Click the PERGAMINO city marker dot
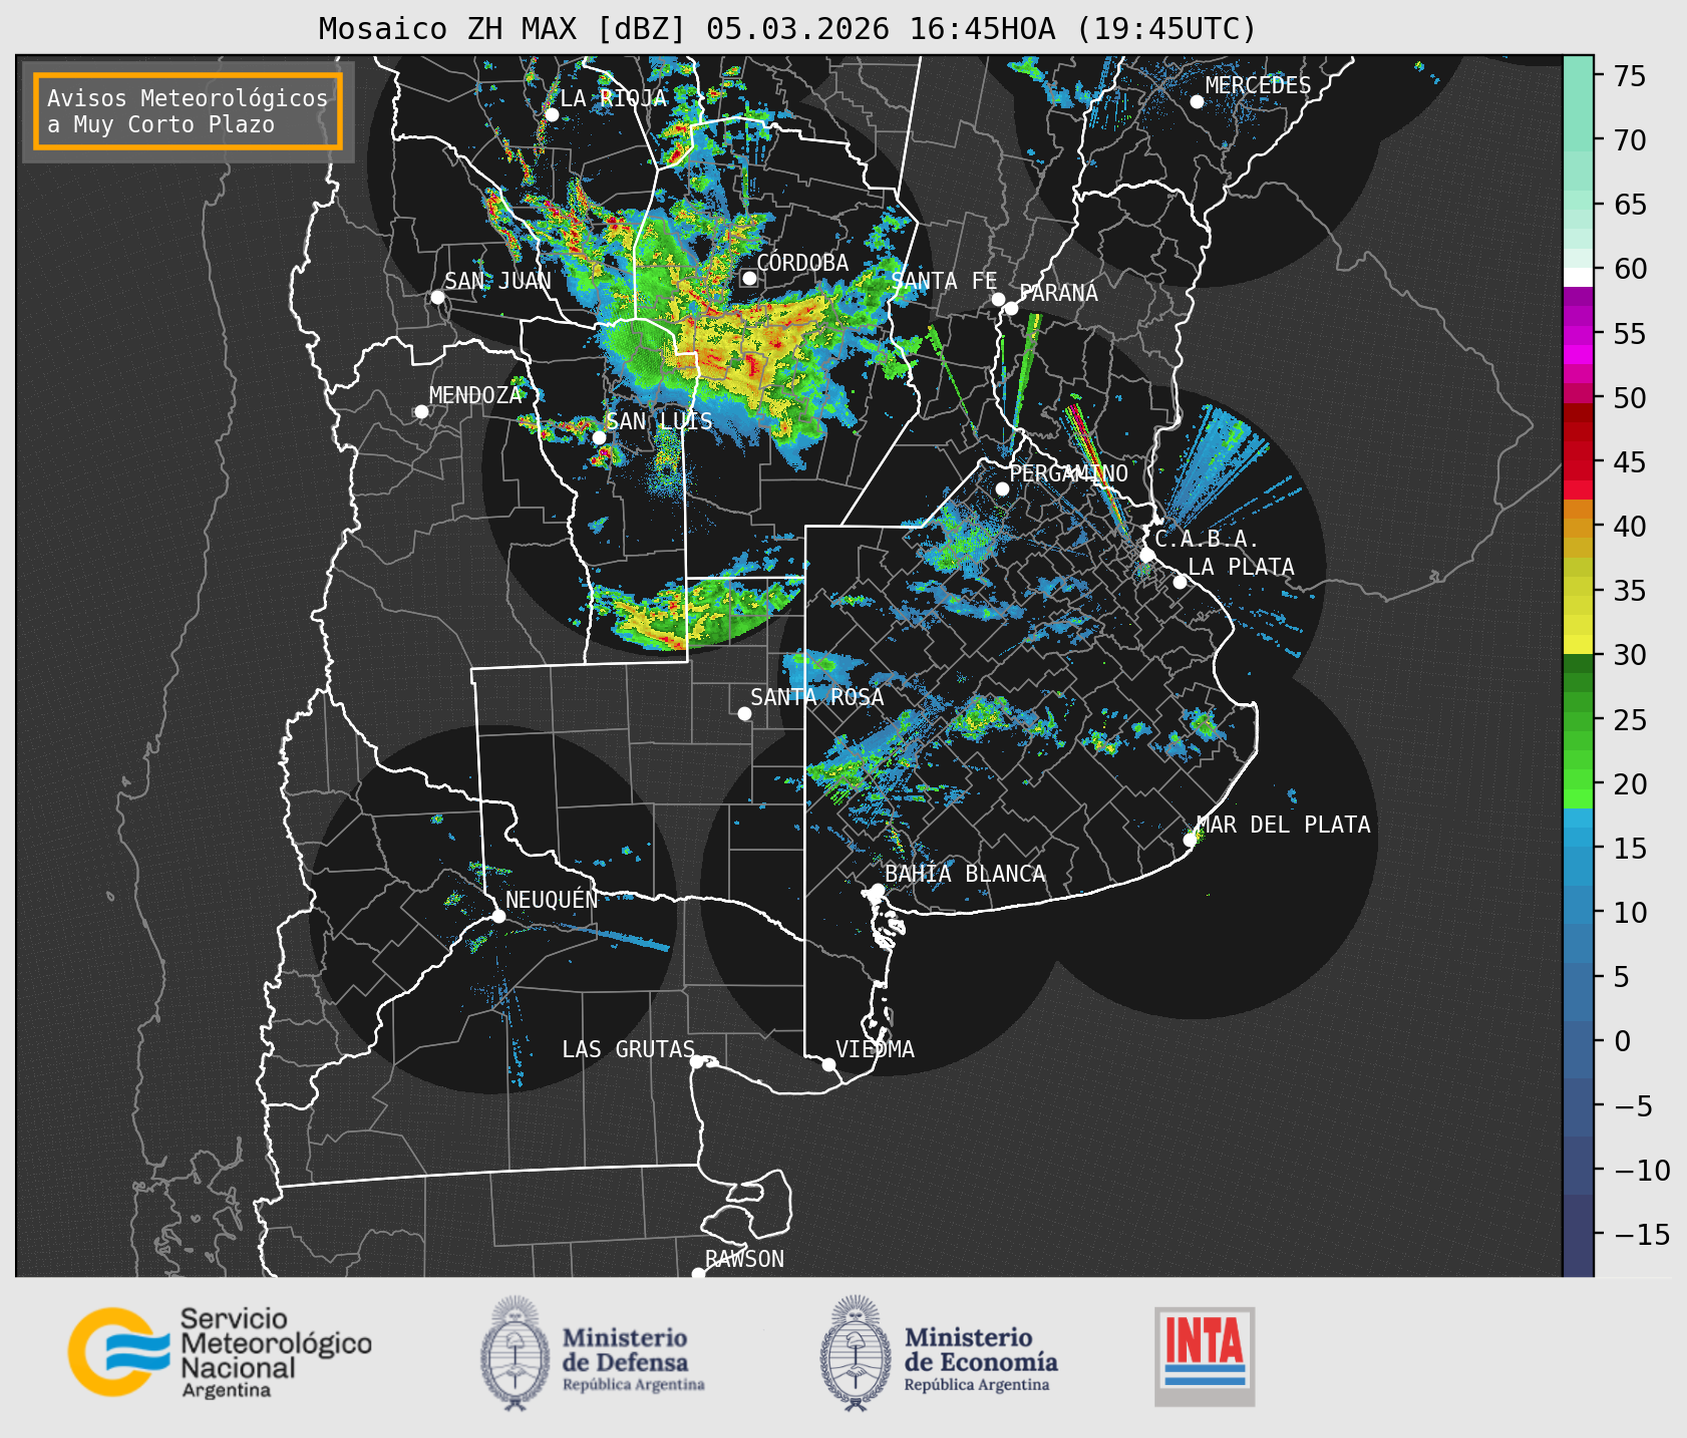 click(1002, 489)
